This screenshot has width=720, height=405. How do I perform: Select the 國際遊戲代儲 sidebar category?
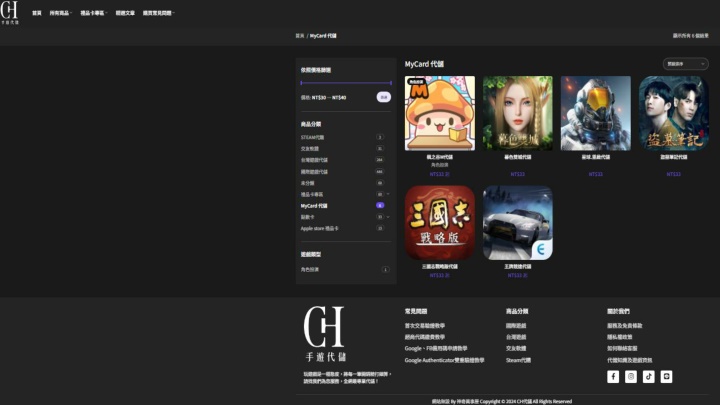tap(314, 172)
